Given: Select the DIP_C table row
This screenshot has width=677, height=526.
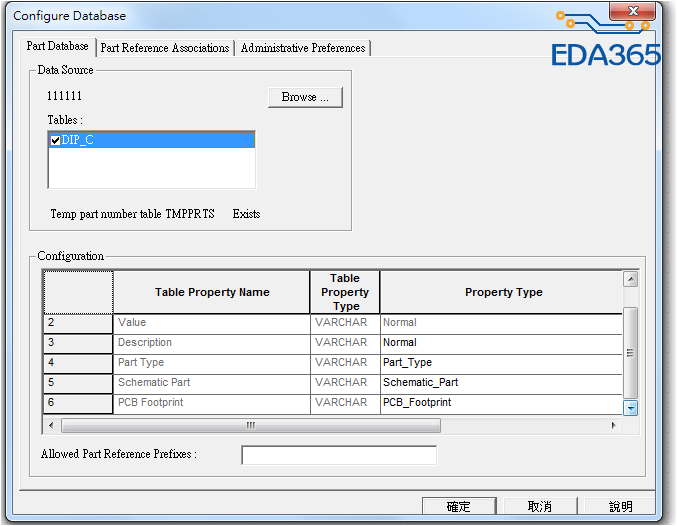Looking at the screenshot, I should coord(152,140).
